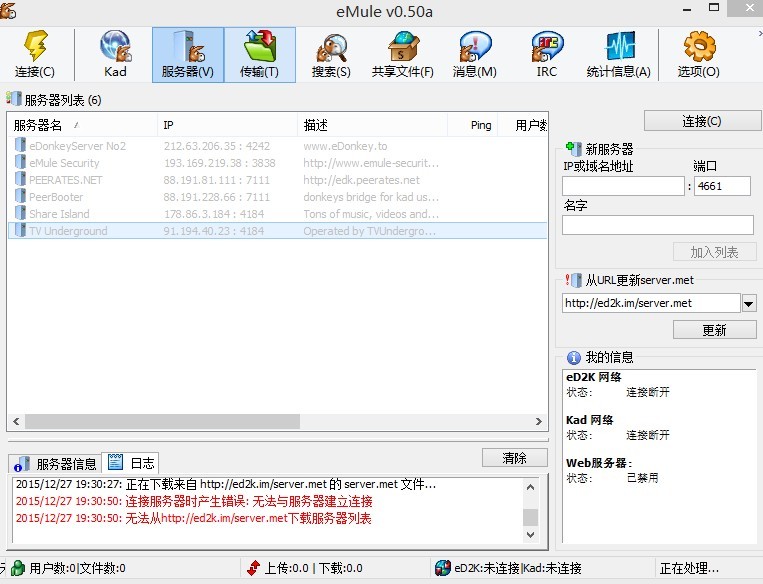Screen dimensions: 763x584
Task: Switch to the Log (日志) tab
Action: pos(130,462)
